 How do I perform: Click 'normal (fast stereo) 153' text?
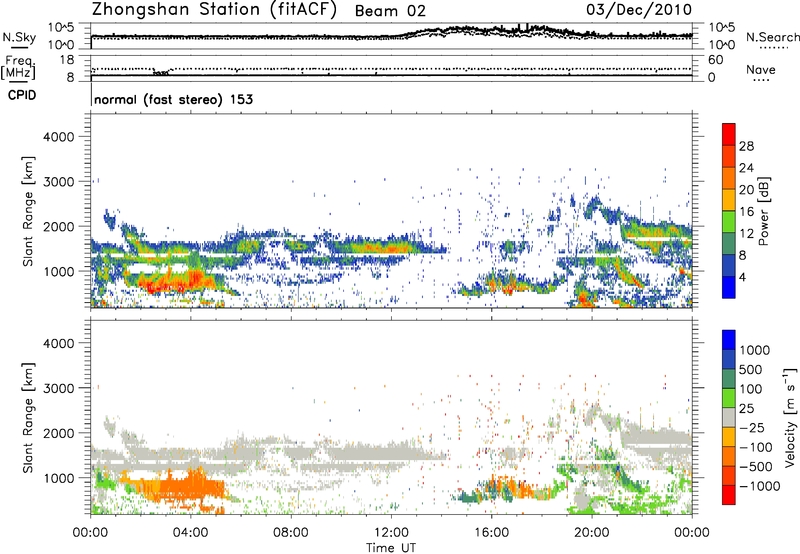point(173,99)
